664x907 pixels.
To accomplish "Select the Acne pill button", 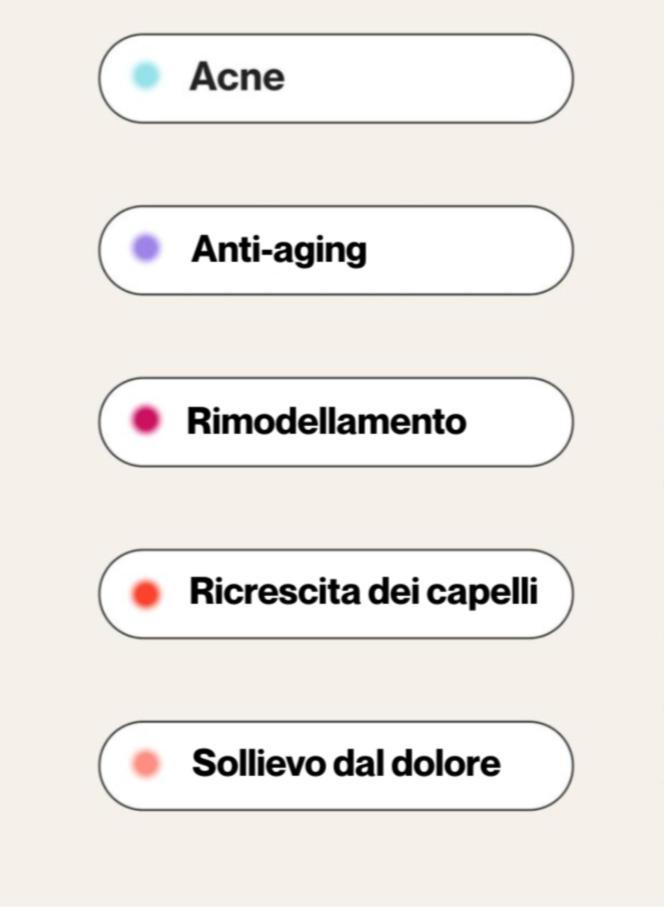I will 336,78.
